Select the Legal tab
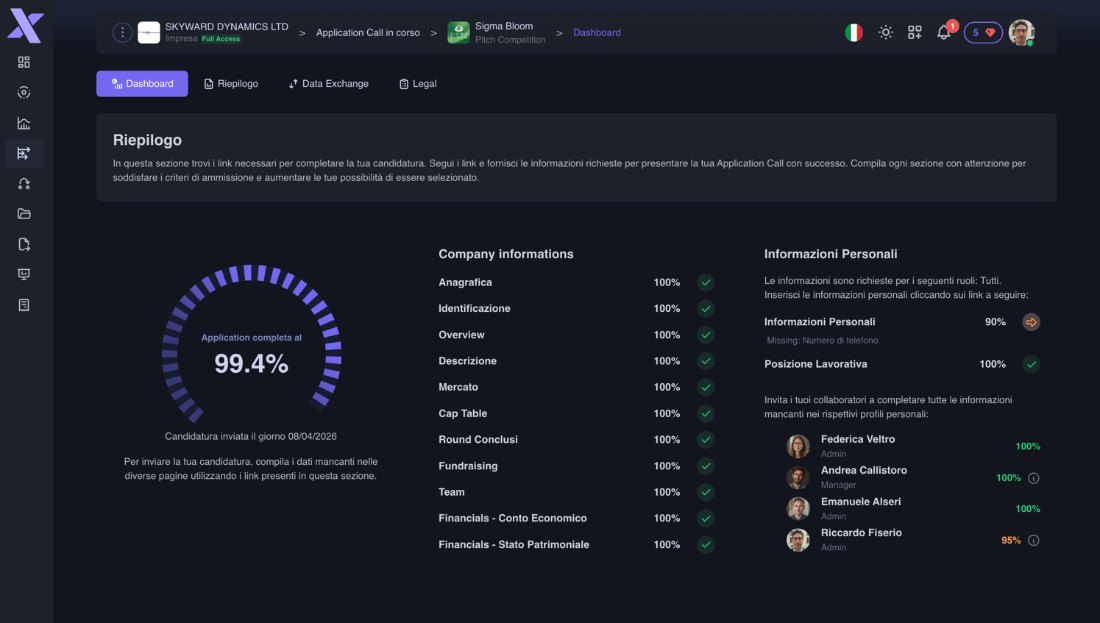Screen dimensions: 1100x623 (417, 83)
